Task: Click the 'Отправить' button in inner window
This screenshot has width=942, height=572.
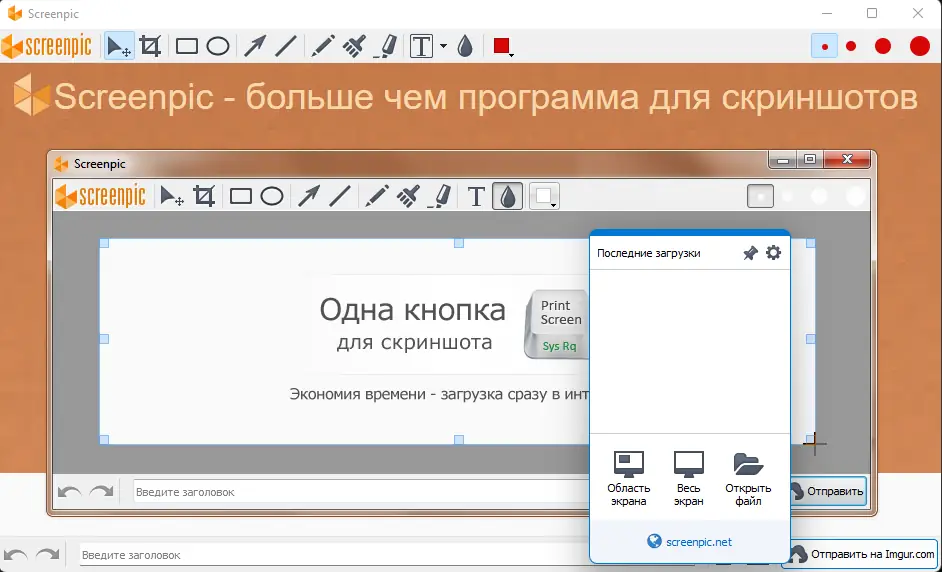Action: point(830,491)
